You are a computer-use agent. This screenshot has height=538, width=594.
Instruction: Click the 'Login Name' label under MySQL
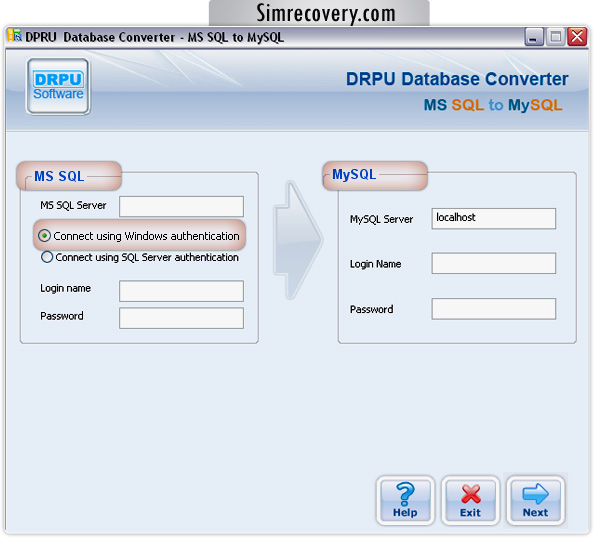pyautogui.click(x=375, y=264)
